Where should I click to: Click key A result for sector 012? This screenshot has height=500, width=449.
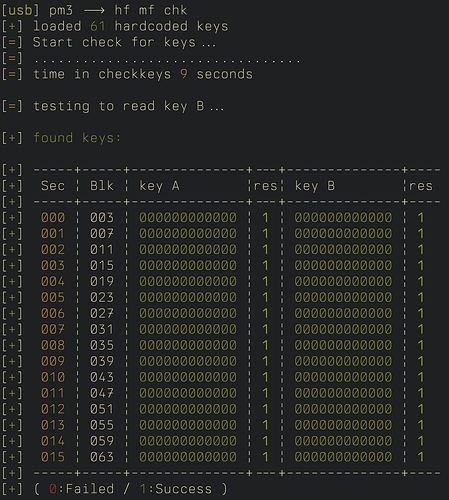pos(265,409)
